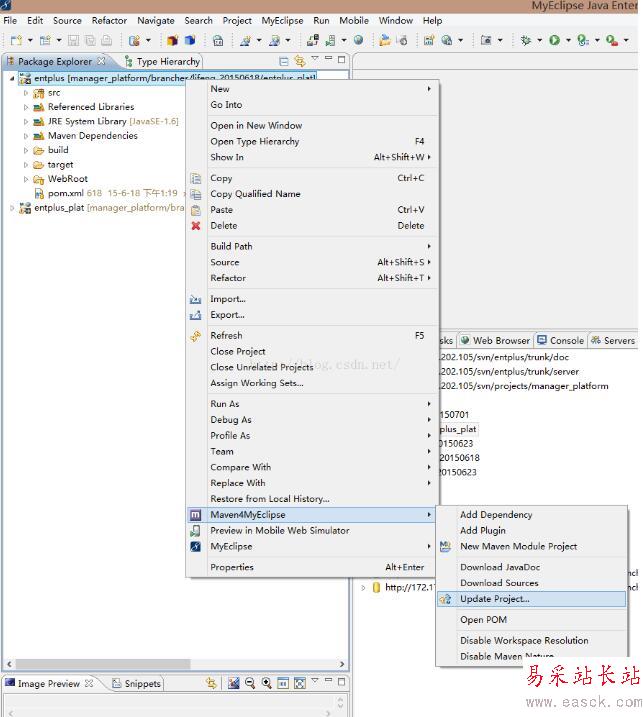Viewport: 643px width, 717px height.
Task: Click the Save toolbar icon
Action: pos(73,40)
